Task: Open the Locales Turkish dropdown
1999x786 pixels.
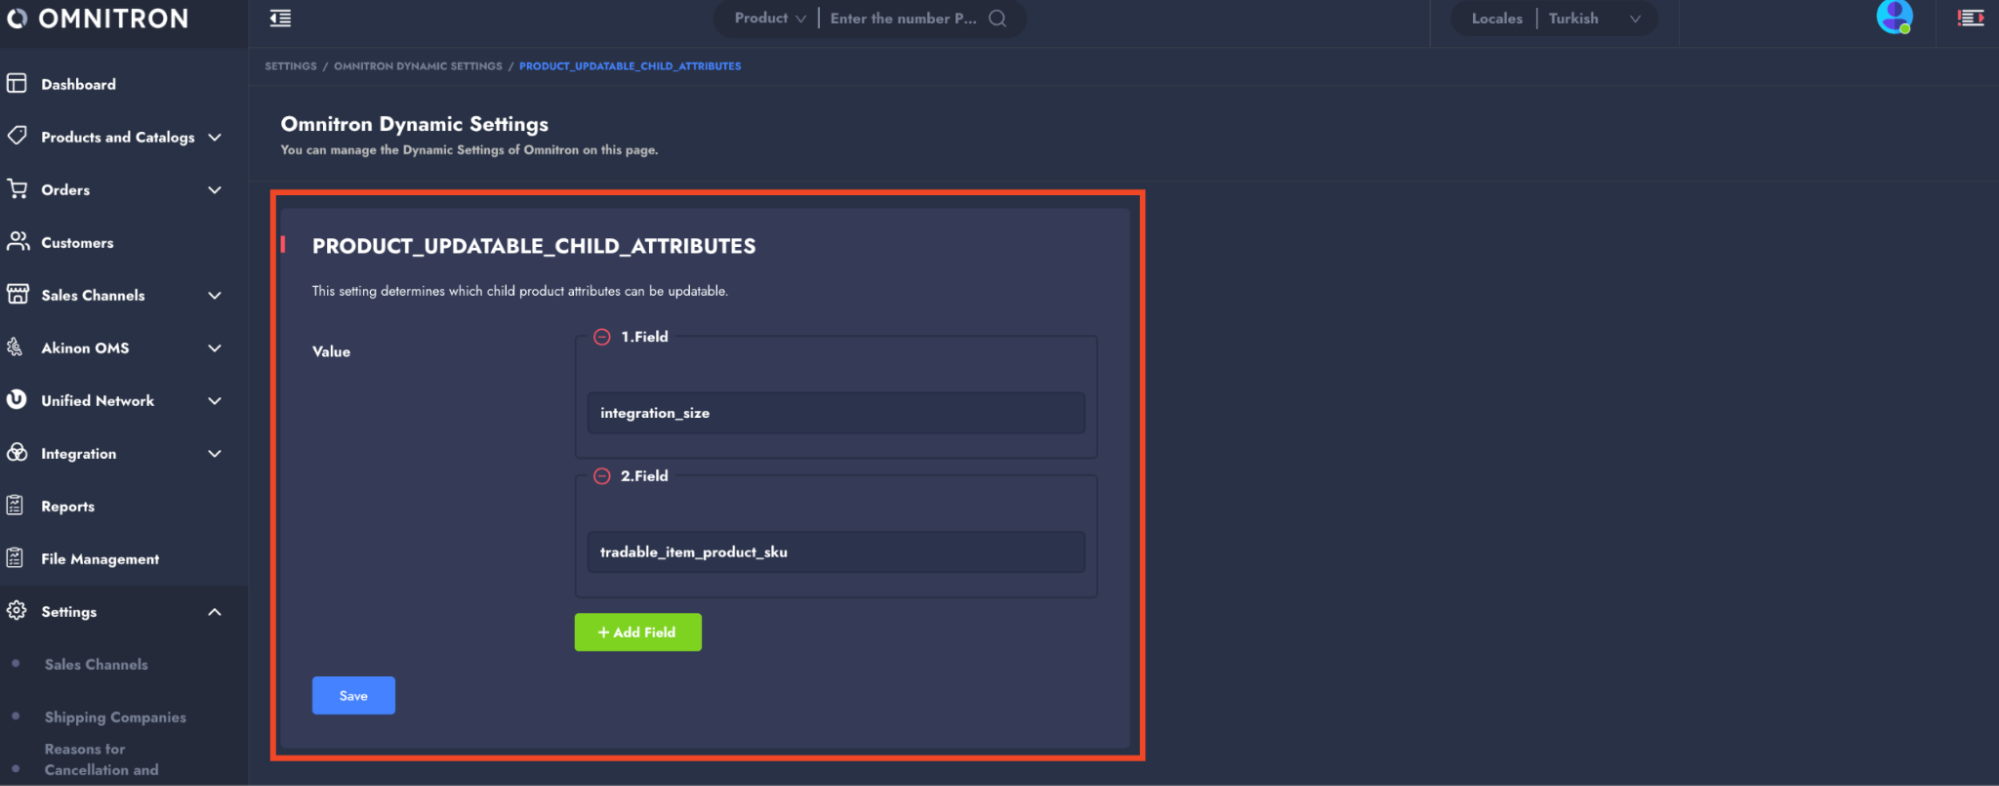Action: (x=1573, y=18)
